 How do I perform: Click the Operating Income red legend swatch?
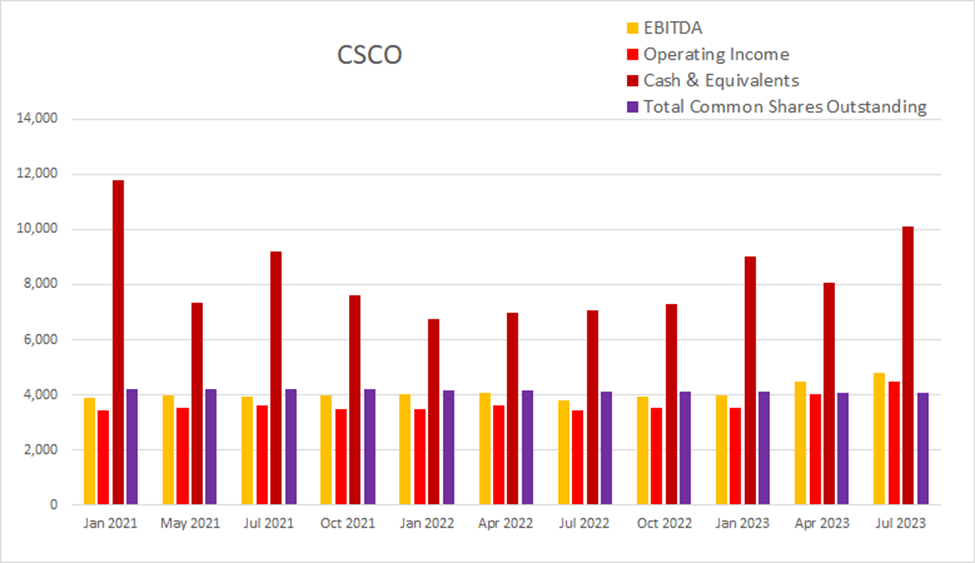[632, 55]
